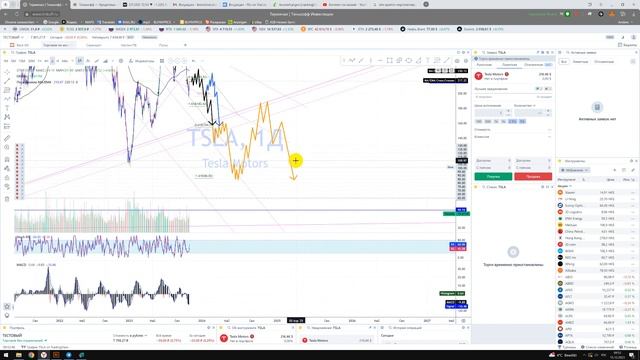640x360 pixels.
Task: Open File Explorer from the taskbar
Action: (x=19, y=355)
